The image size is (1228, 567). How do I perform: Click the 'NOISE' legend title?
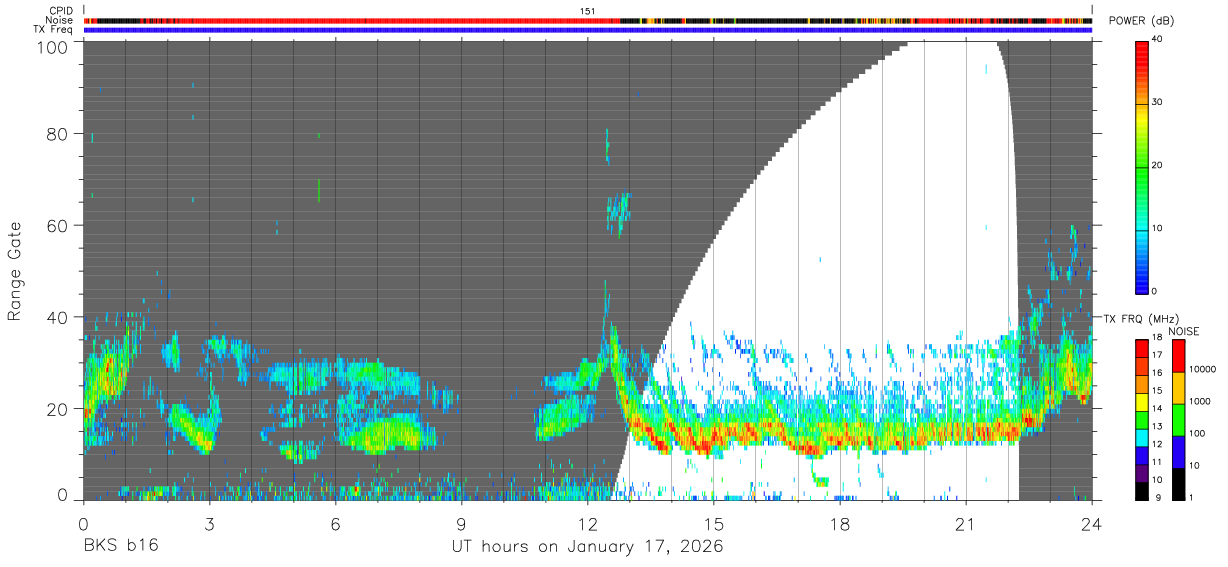pyautogui.click(x=1183, y=331)
